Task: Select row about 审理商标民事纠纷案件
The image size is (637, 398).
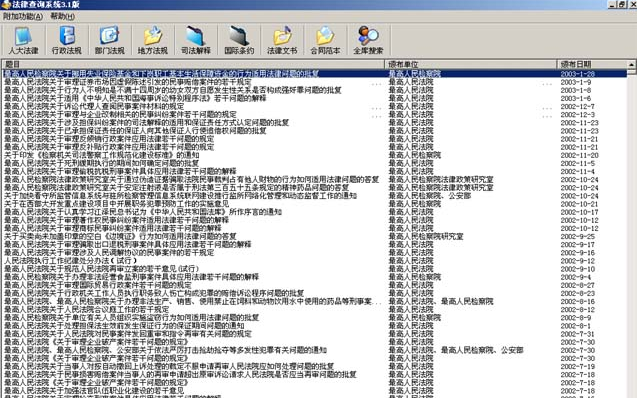Action: (x=315, y=228)
